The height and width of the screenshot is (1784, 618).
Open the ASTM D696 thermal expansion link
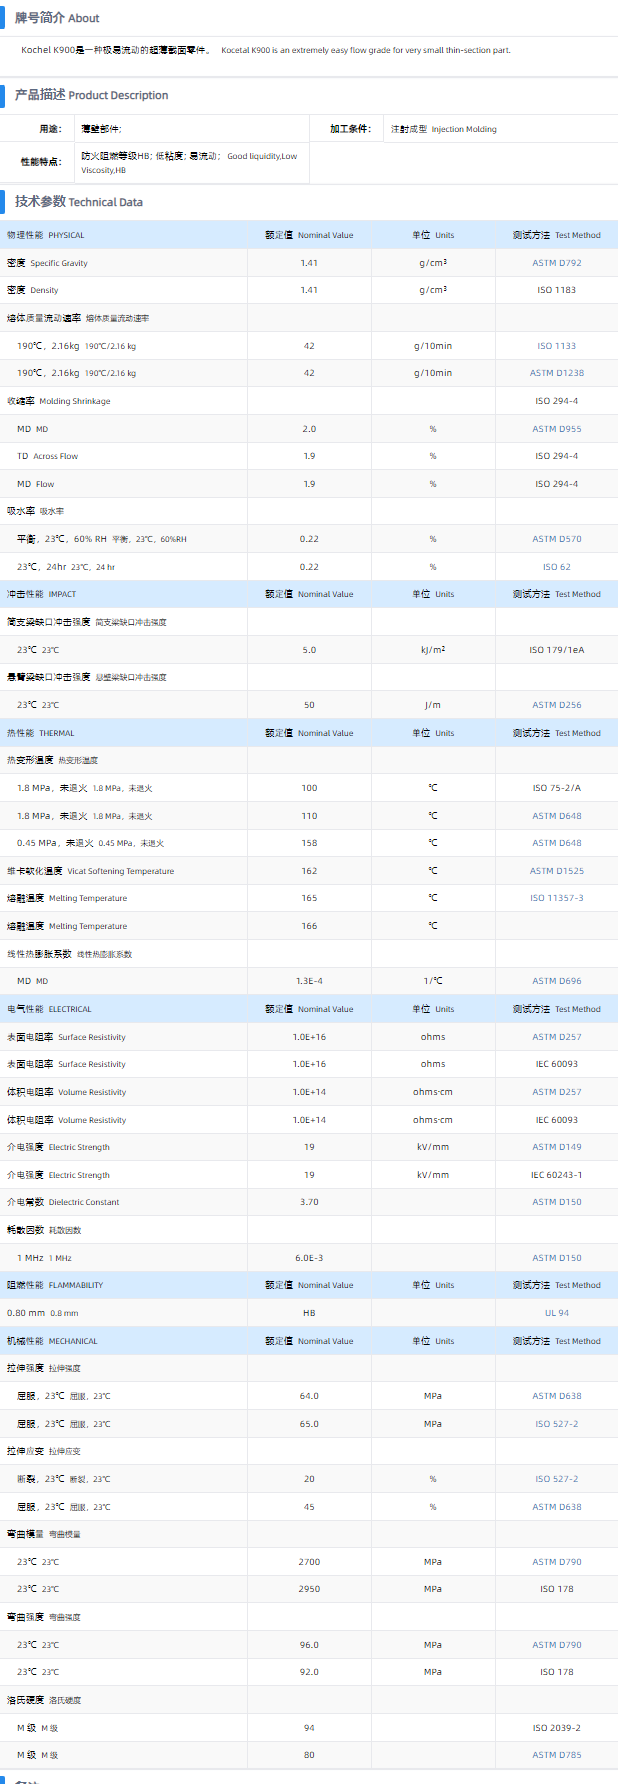click(556, 981)
